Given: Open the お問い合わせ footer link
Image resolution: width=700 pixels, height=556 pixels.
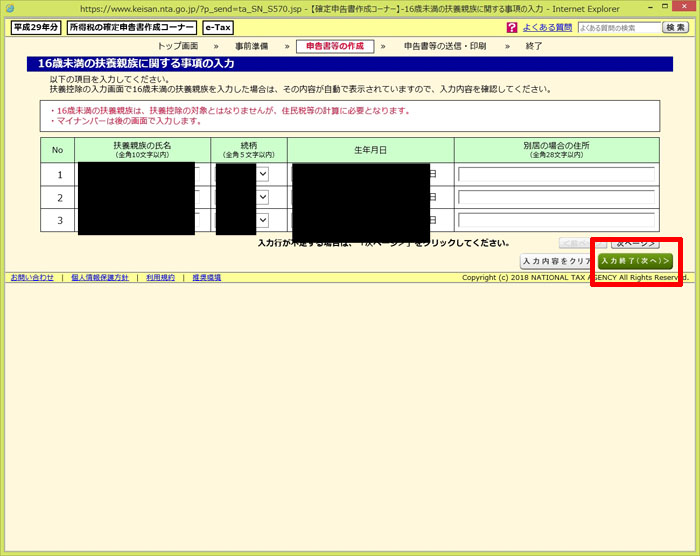Looking at the screenshot, I should pyautogui.click(x=32, y=278).
